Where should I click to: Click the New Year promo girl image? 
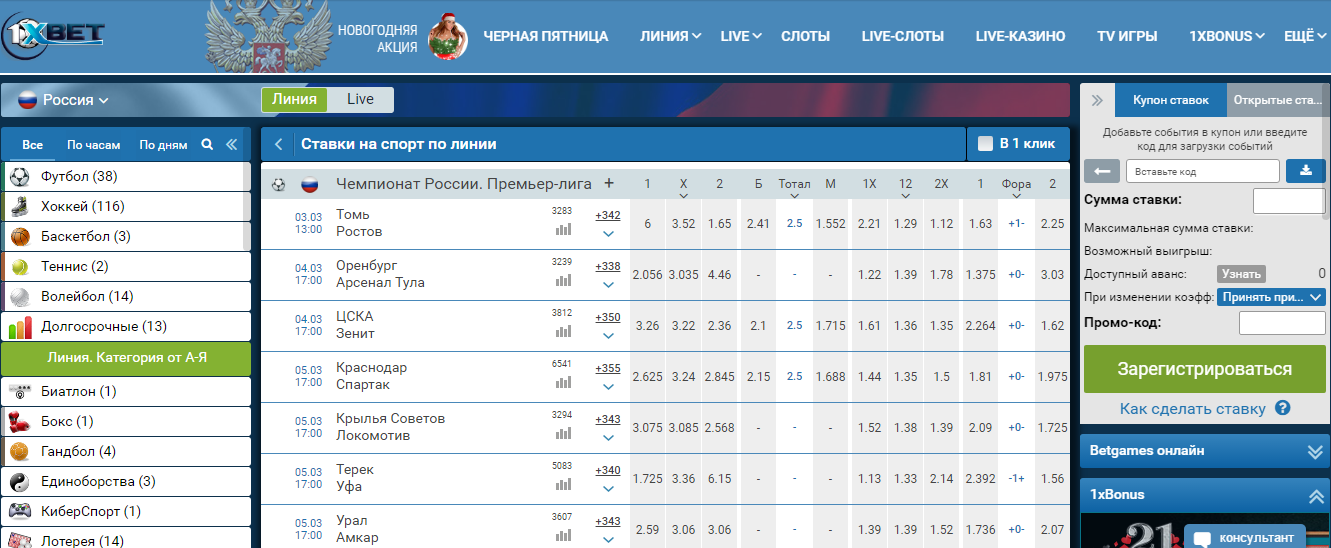[x=448, y=37]
